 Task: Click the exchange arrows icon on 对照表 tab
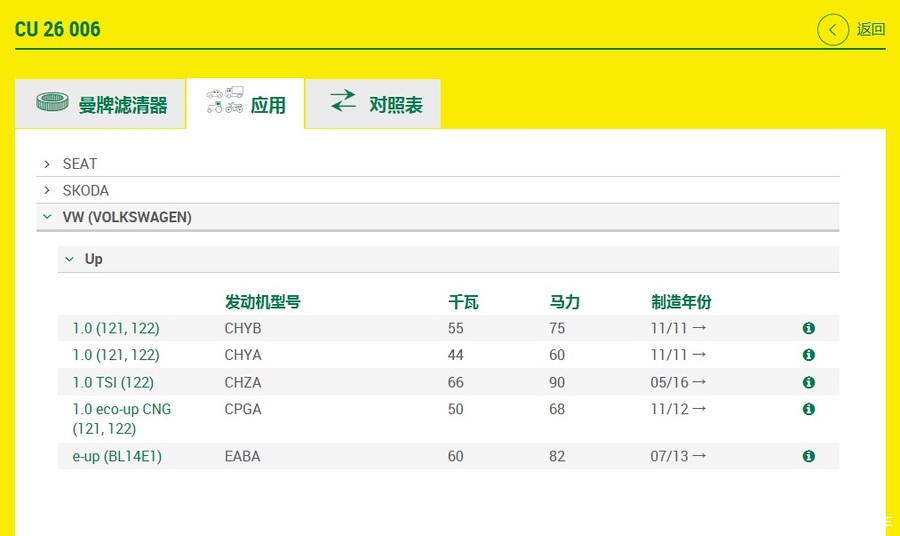[x=343, y=101]
